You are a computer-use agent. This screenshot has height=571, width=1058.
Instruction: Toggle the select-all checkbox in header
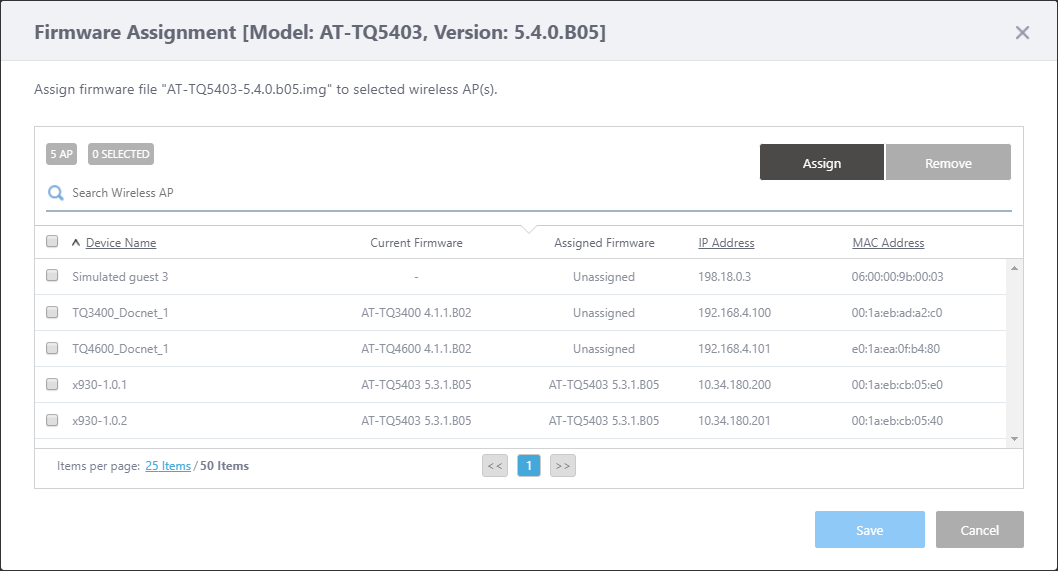coord(52,241)
